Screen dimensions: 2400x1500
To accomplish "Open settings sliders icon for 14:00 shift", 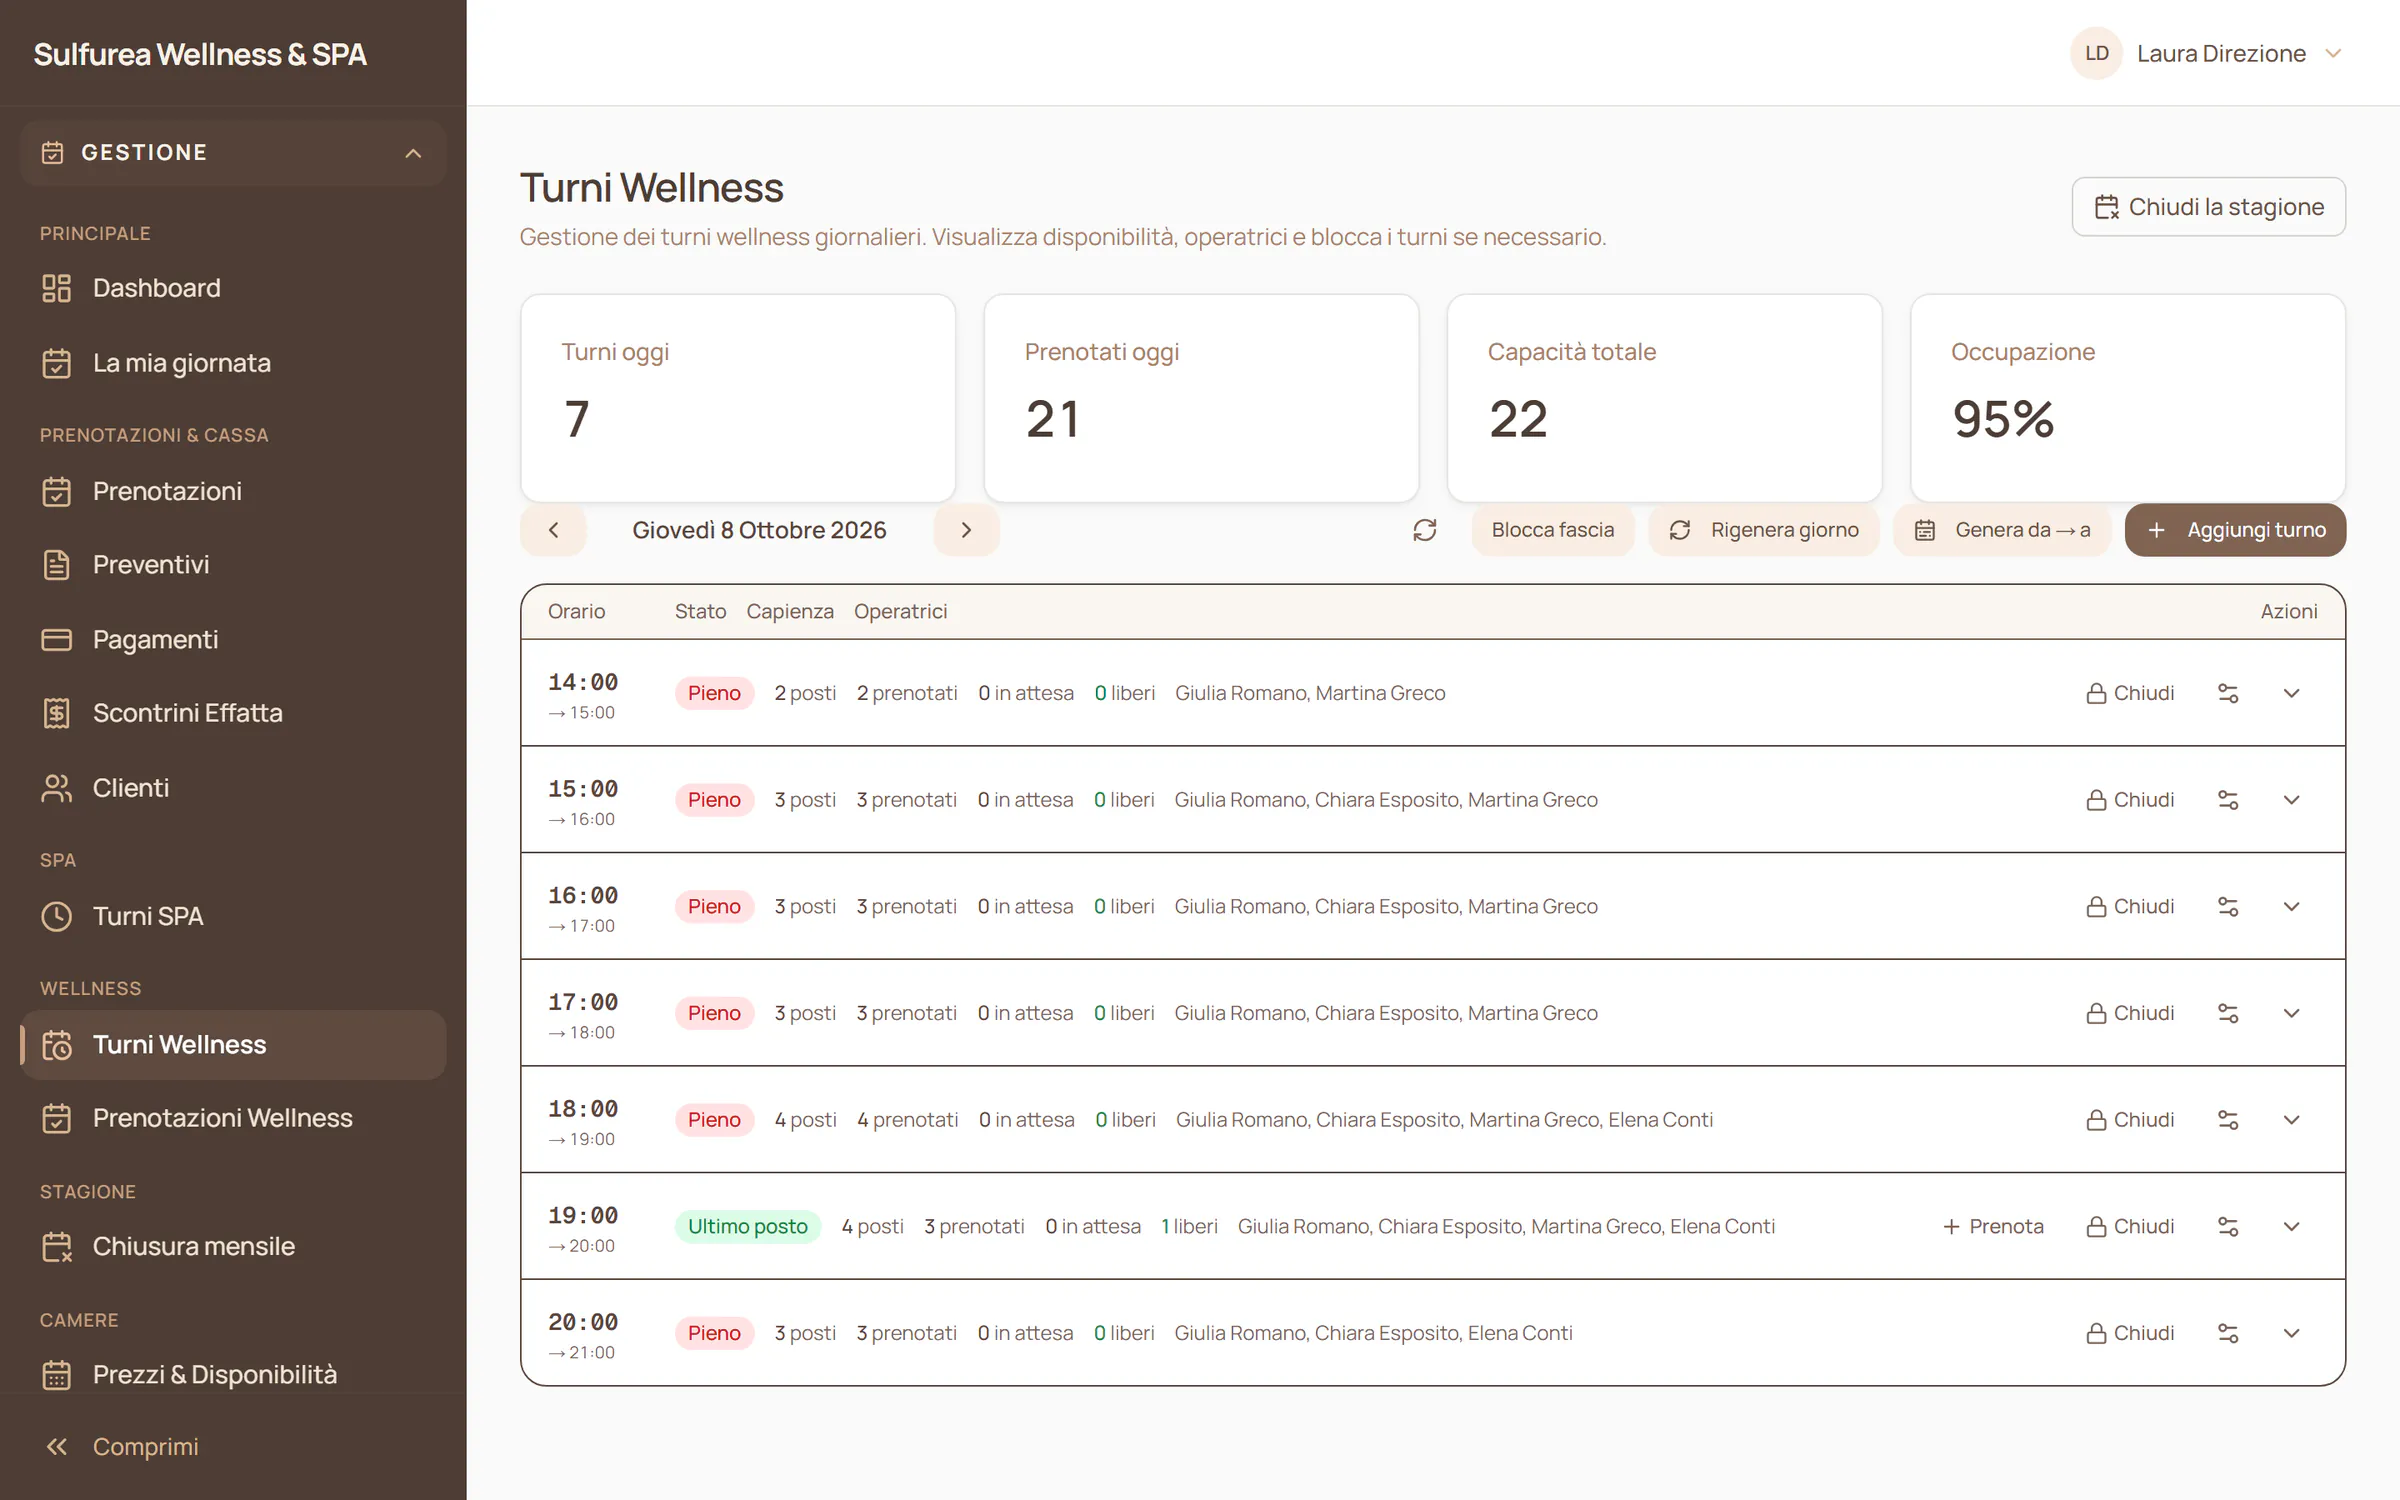I will point(2227,693).
